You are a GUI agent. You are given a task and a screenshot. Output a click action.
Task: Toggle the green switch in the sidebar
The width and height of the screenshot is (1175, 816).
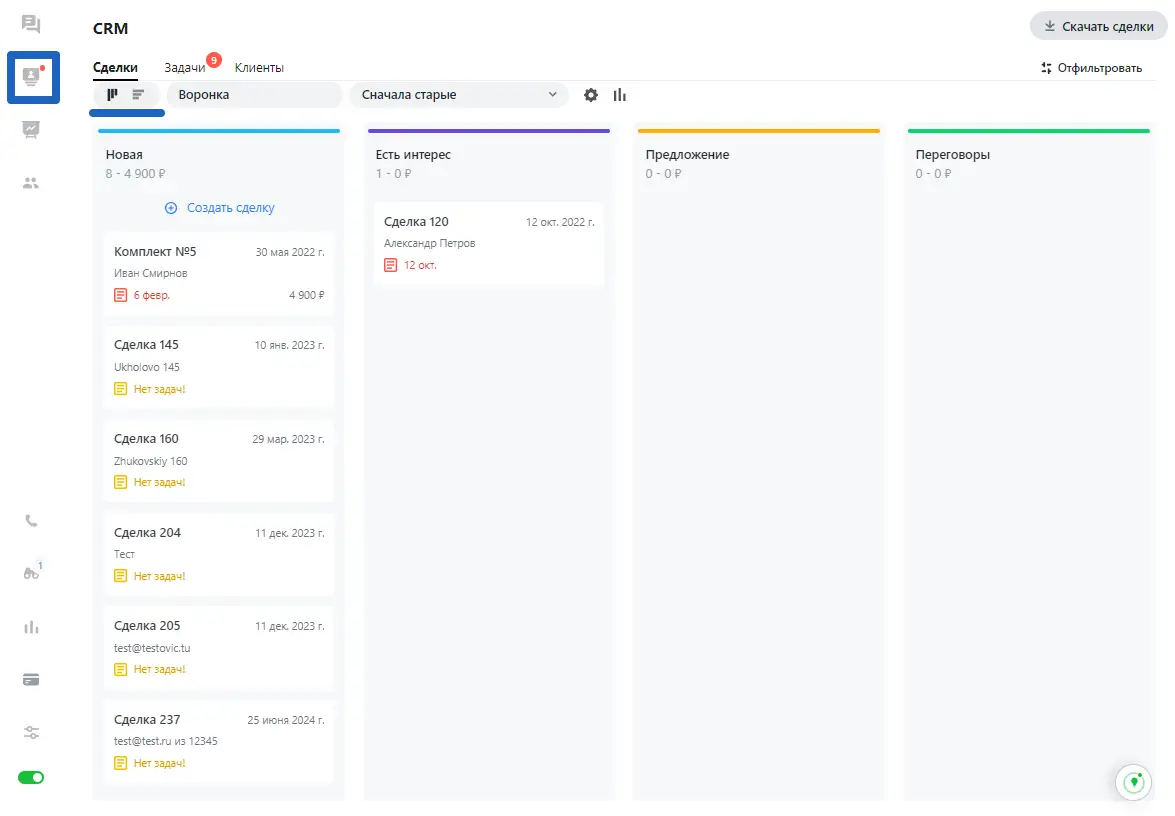[x=31, y=778]
